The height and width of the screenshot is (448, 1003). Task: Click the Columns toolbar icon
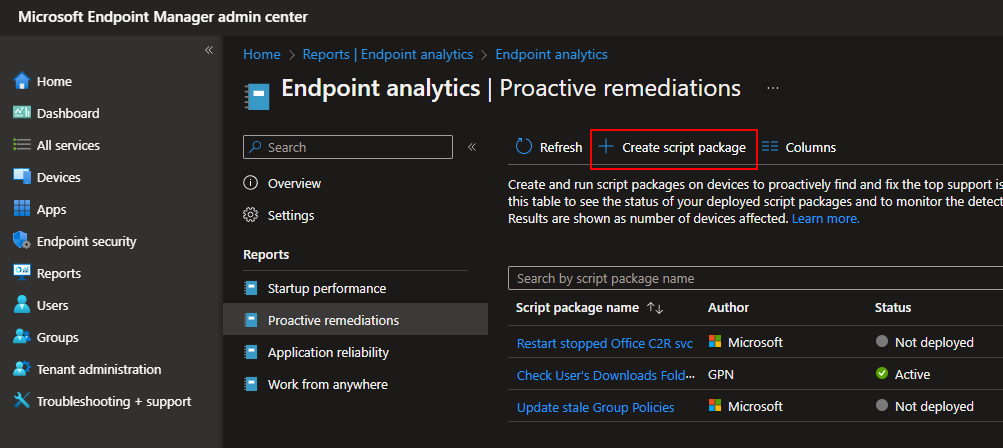tap(770, 147)
